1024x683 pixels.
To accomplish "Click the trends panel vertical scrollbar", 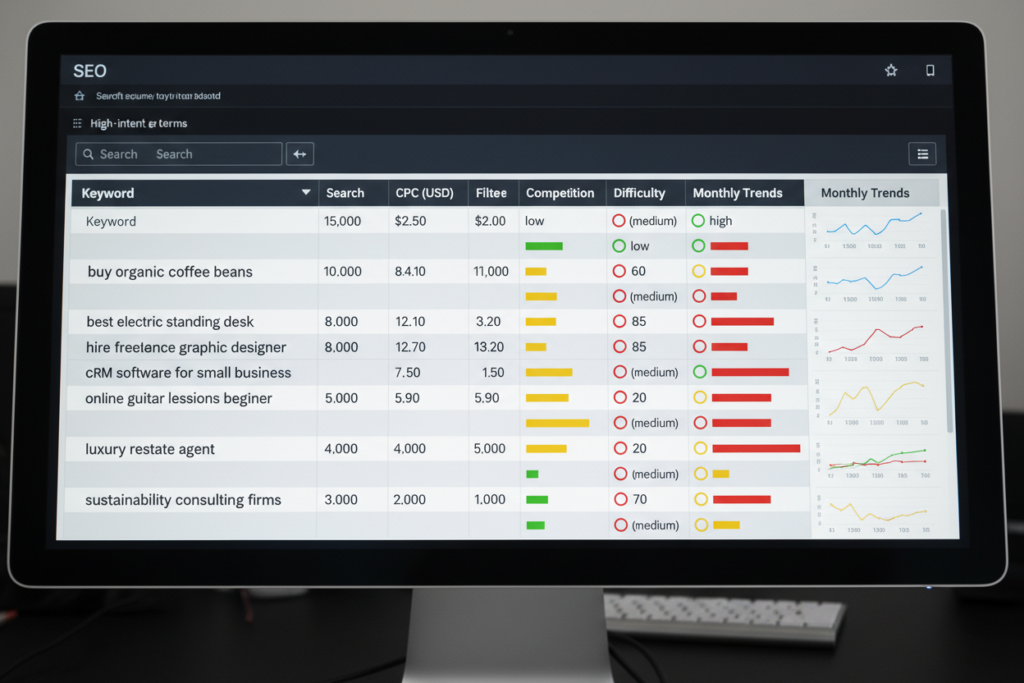I will click(946, 320).
